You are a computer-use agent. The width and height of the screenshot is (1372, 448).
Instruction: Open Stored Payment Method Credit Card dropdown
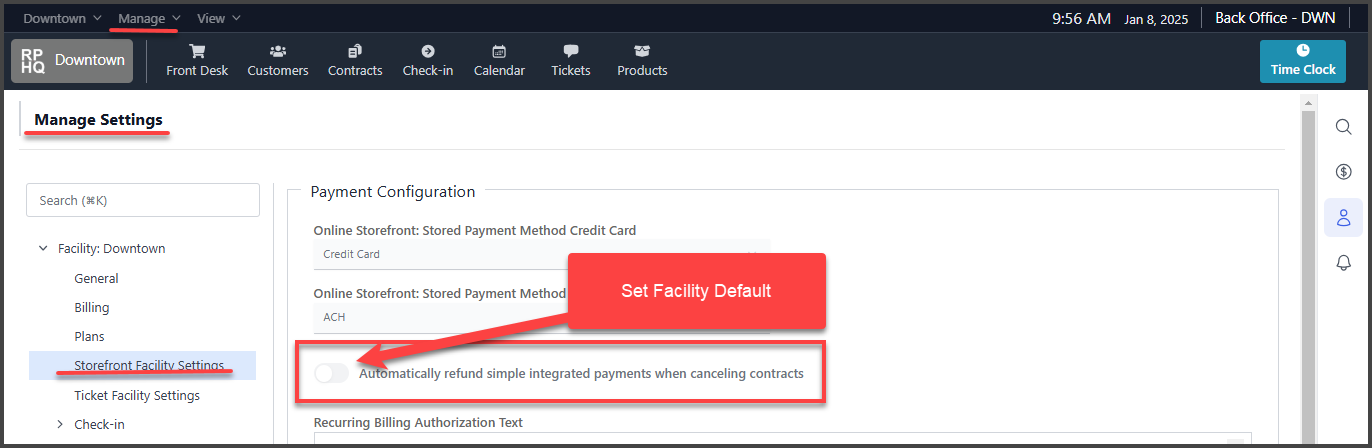pyautogui.click(x=541, y=254)
